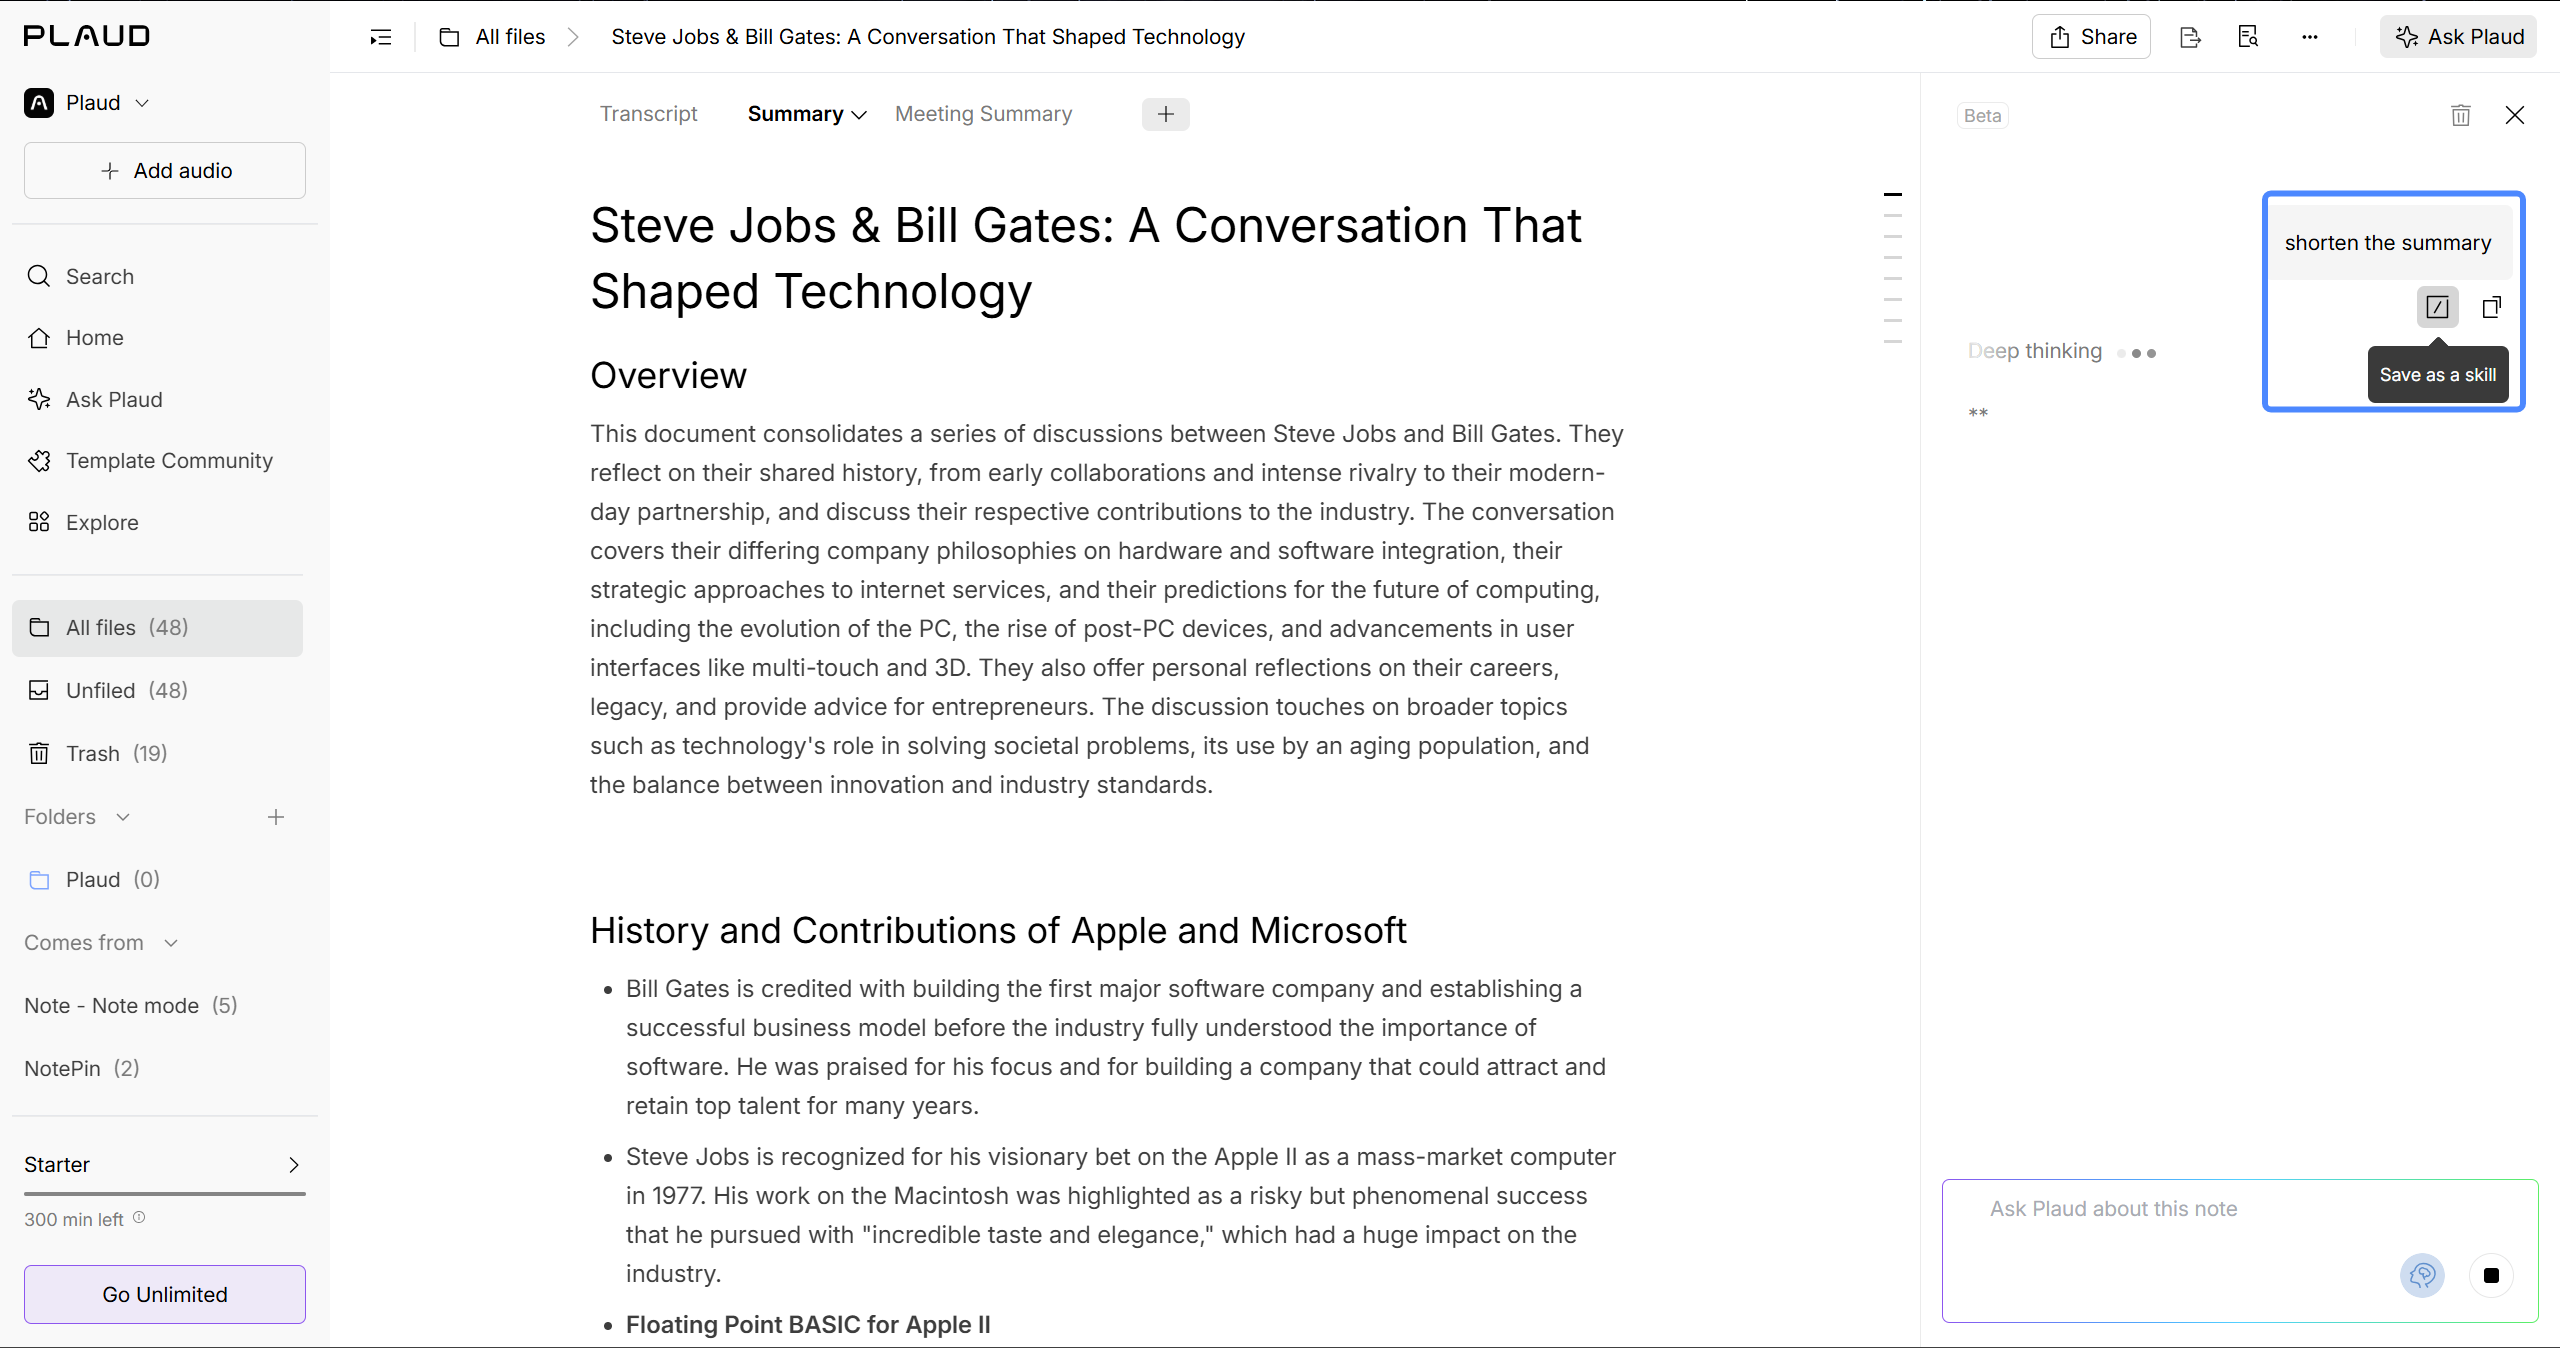The image size is (2560, 1348).
Task: Add a new summary tab with plus
Action: tap(1165, 114)
